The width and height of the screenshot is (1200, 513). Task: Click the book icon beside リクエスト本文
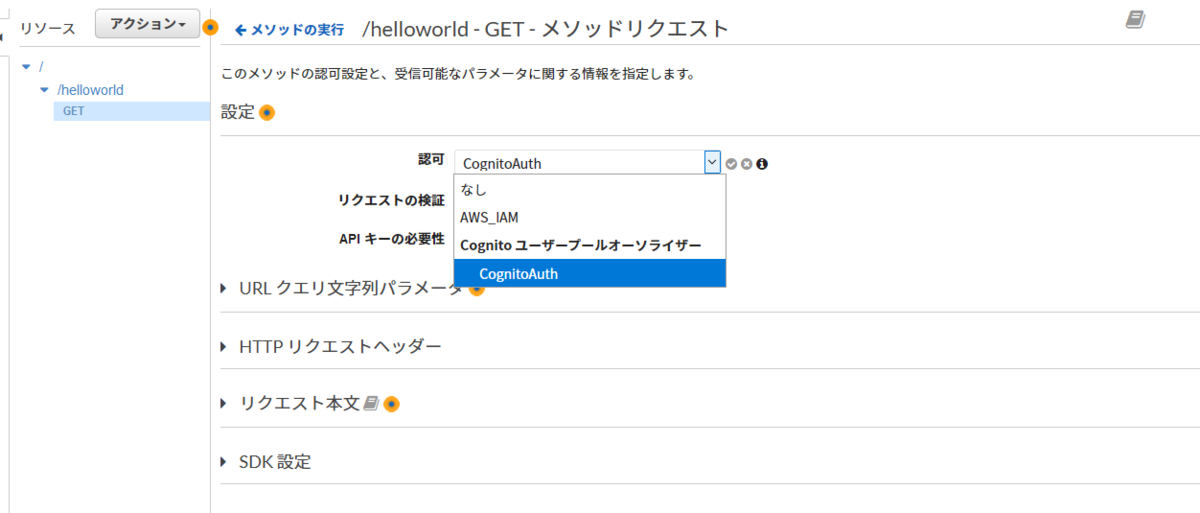(371, 403)
